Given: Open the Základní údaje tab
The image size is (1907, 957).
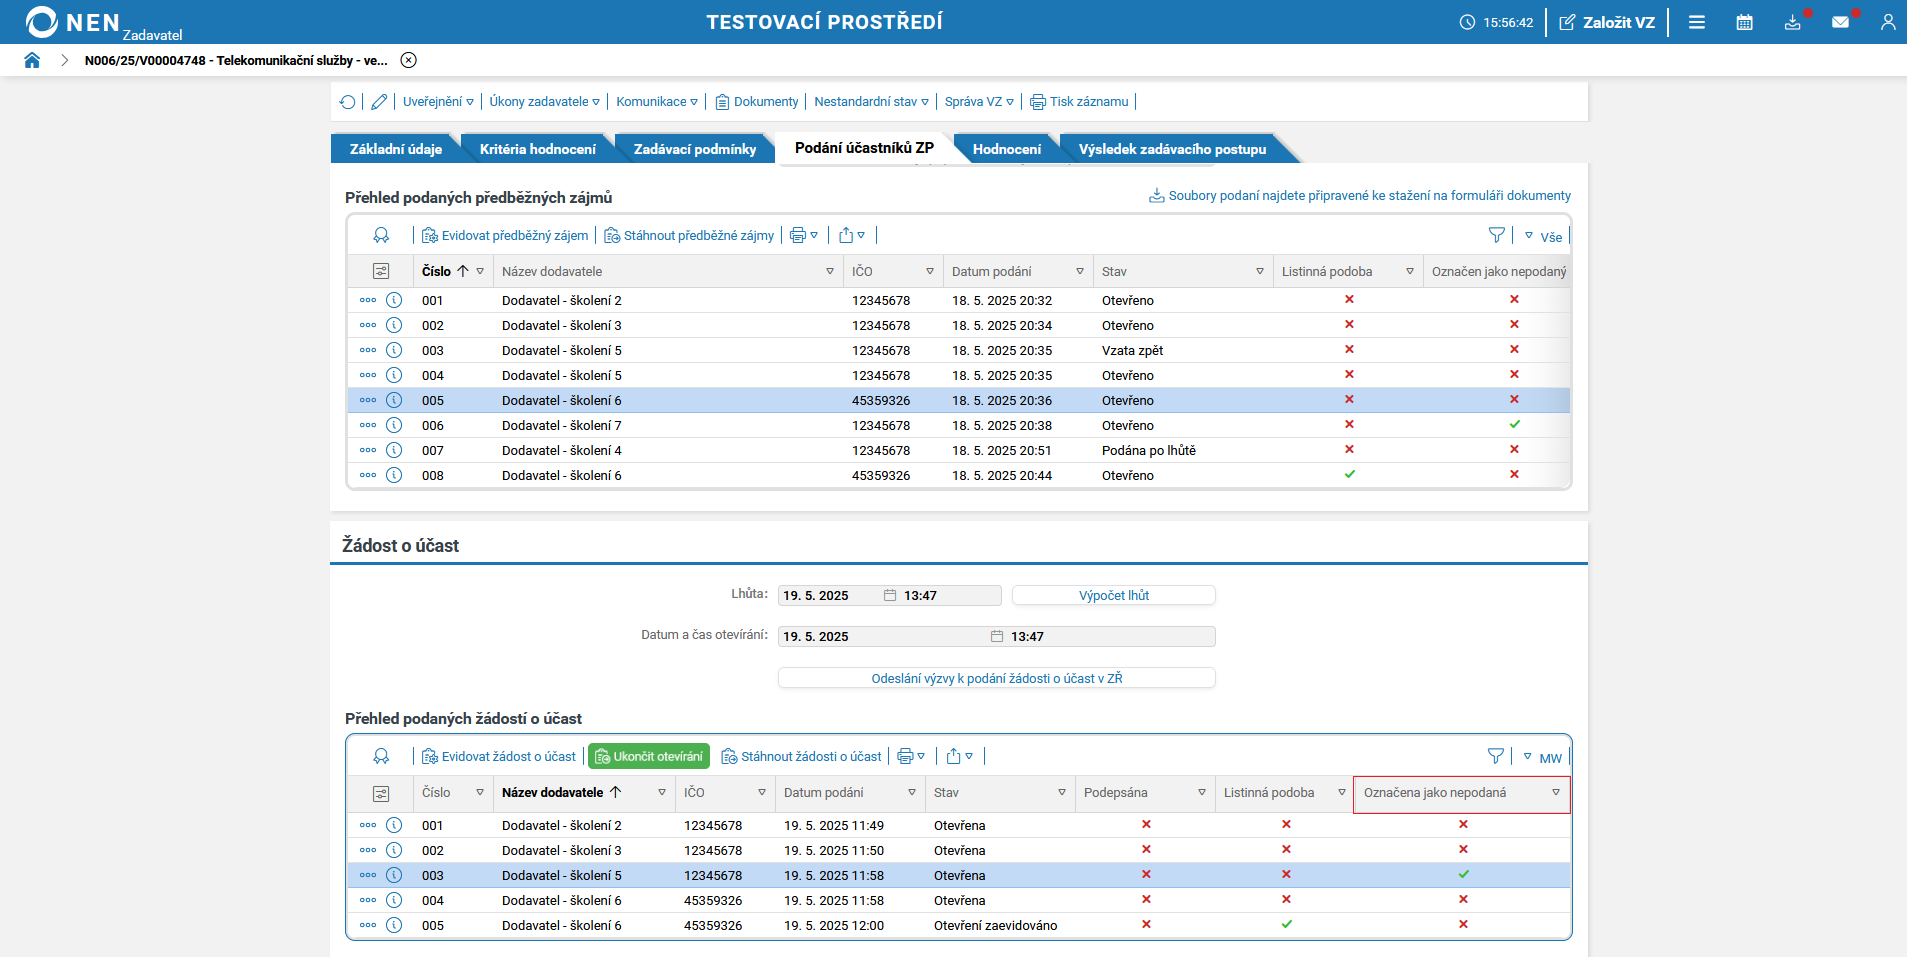Looking at the screenshot, I should pyautogui.click(x=395, y=149).
